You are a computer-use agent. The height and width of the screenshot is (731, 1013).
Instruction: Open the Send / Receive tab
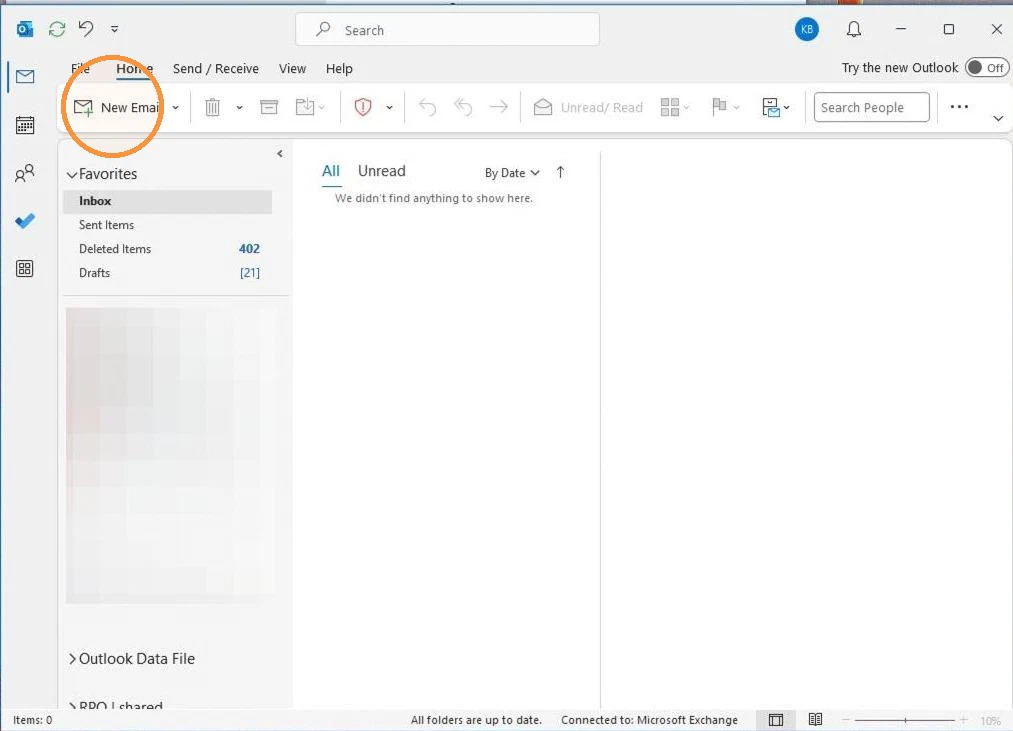[216, 69]
